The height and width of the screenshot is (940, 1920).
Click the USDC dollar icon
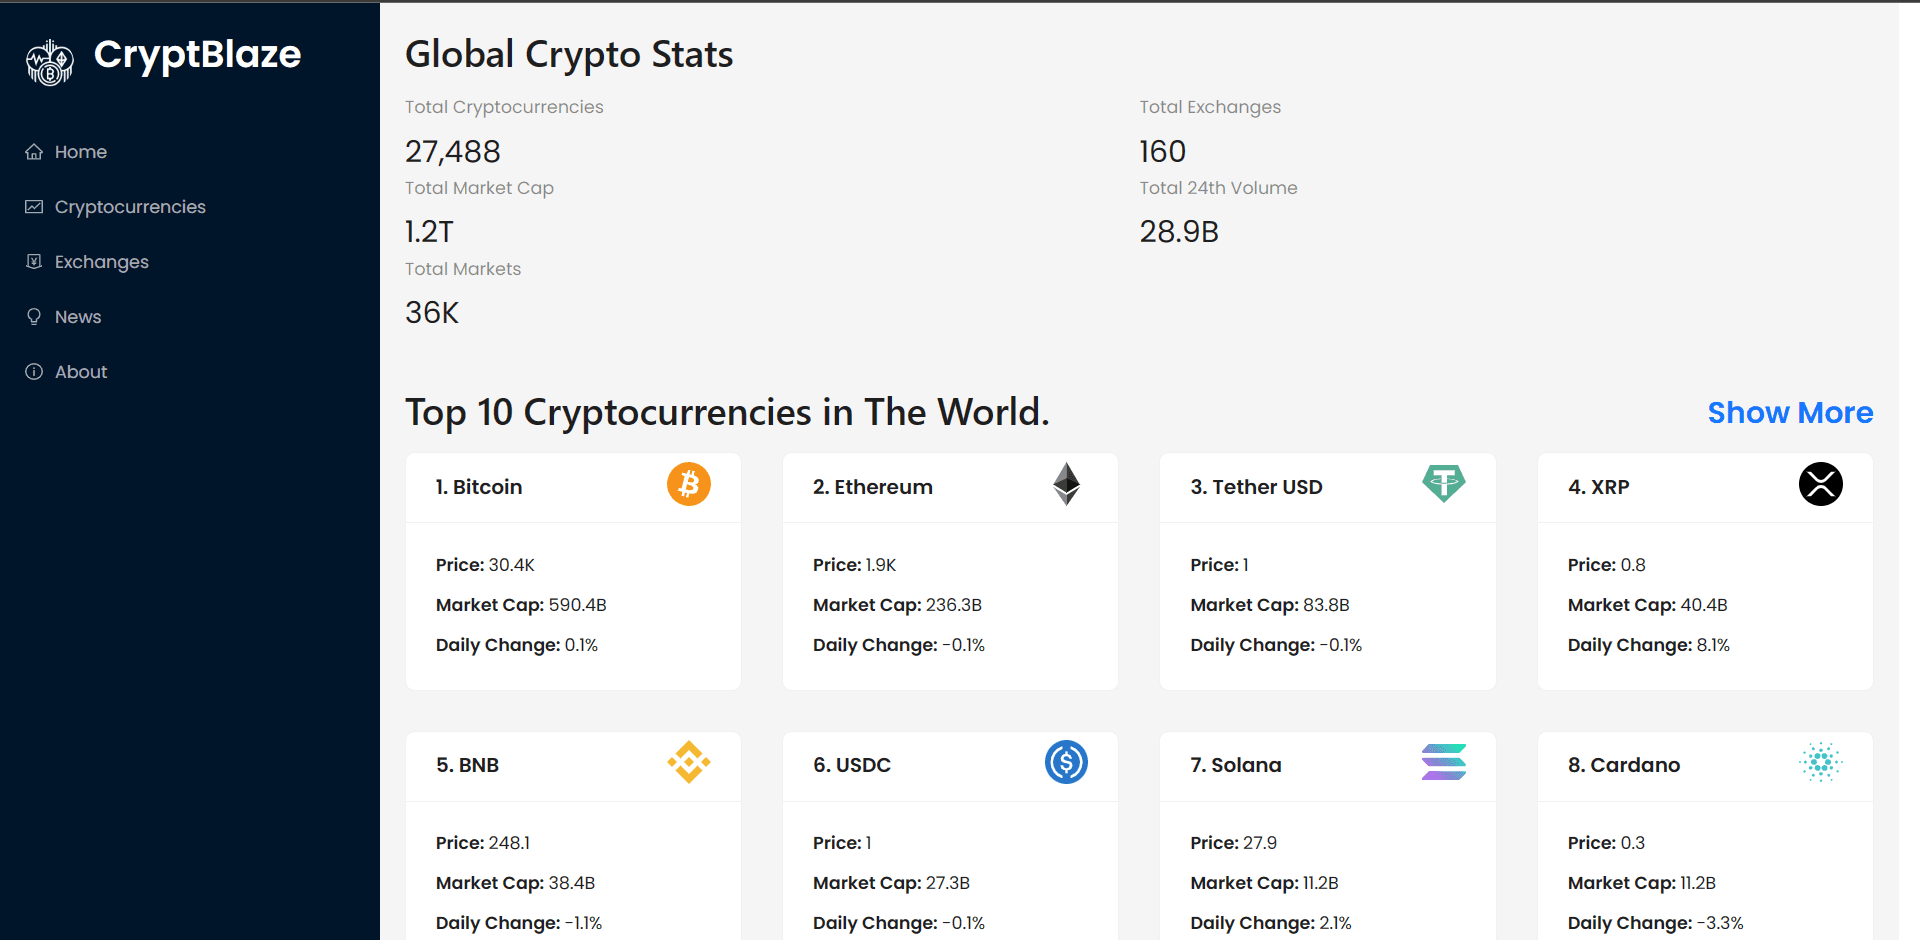[1066, 762]
